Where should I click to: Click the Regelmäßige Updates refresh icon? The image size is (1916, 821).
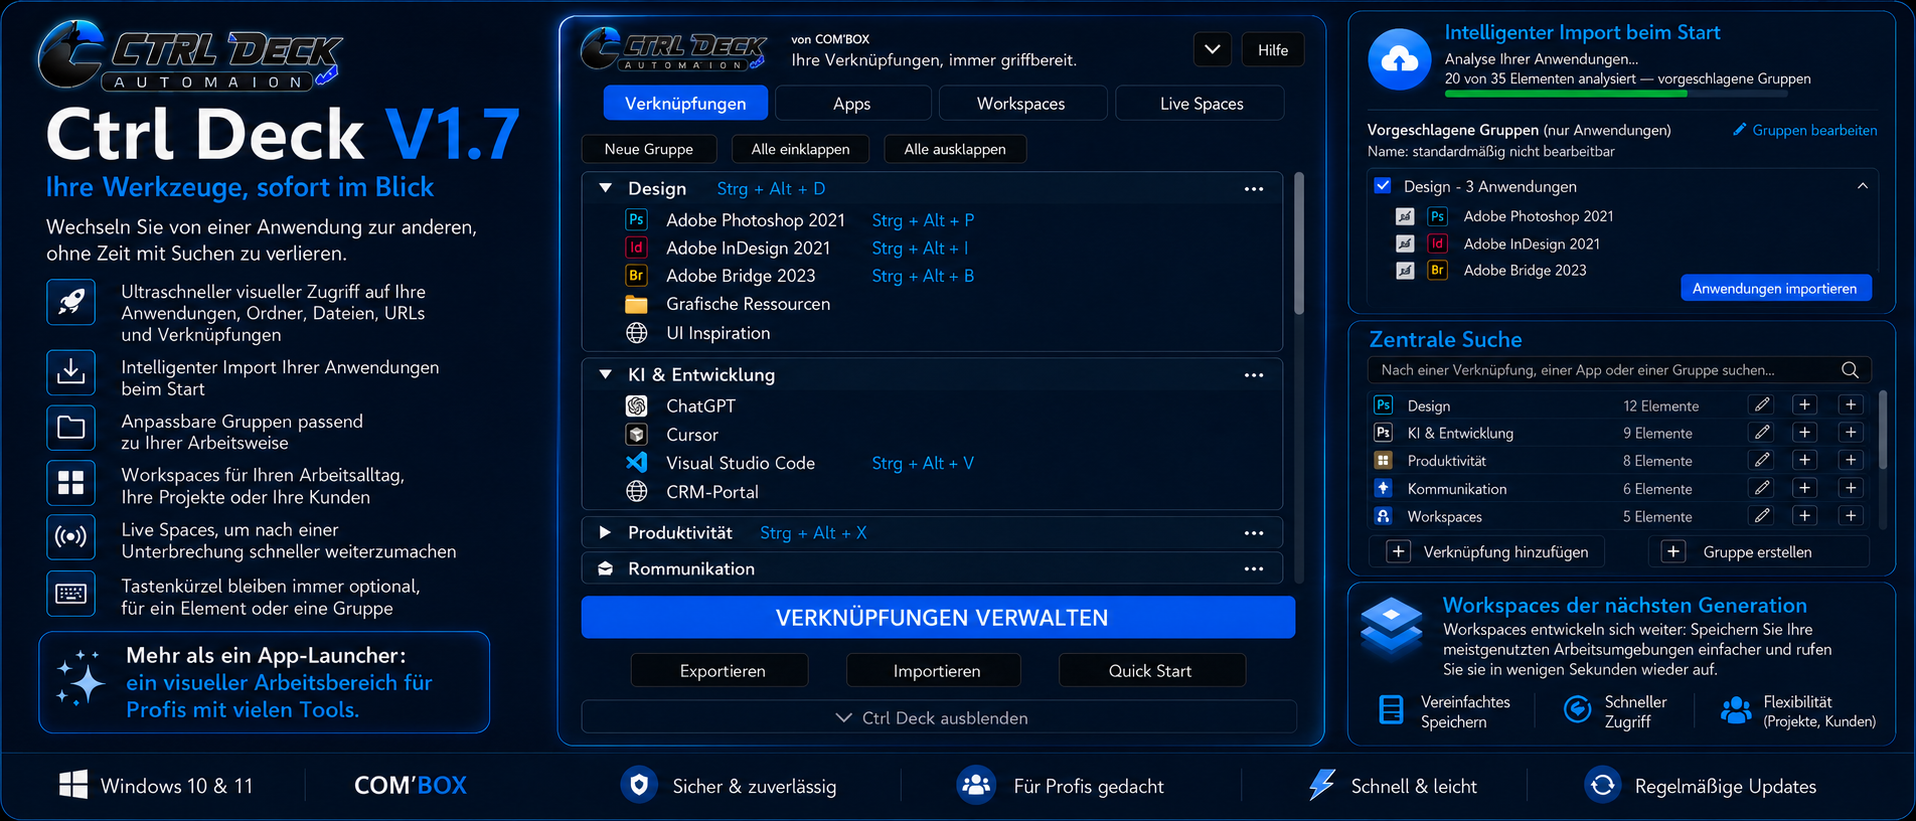(1602, 785)
